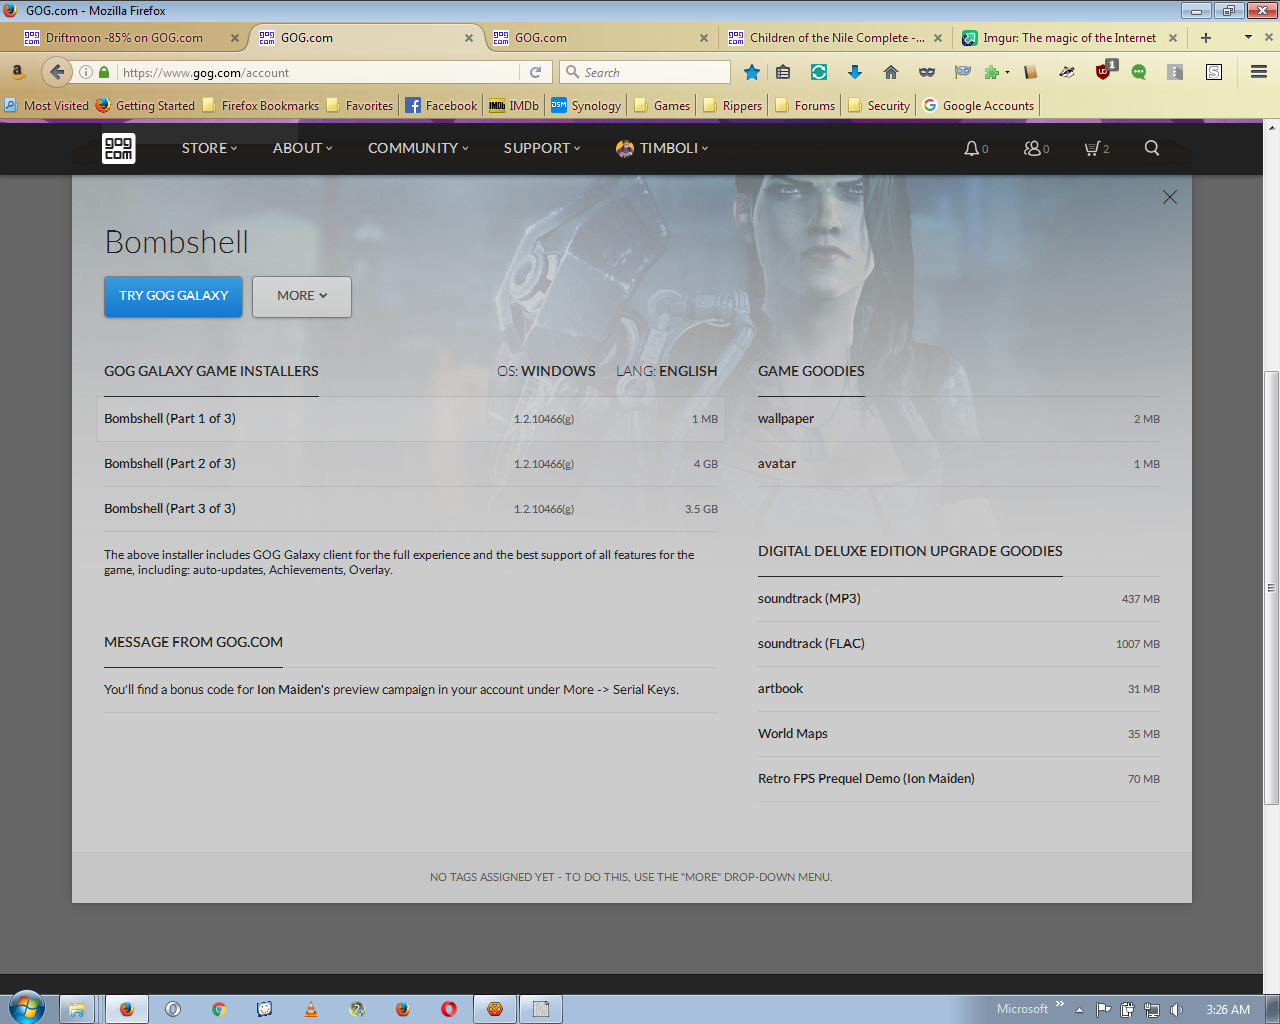Change installer OS: WINDOWS selector
The width and height of the screenshot is (1280, 1024).
tap(546, 371)
